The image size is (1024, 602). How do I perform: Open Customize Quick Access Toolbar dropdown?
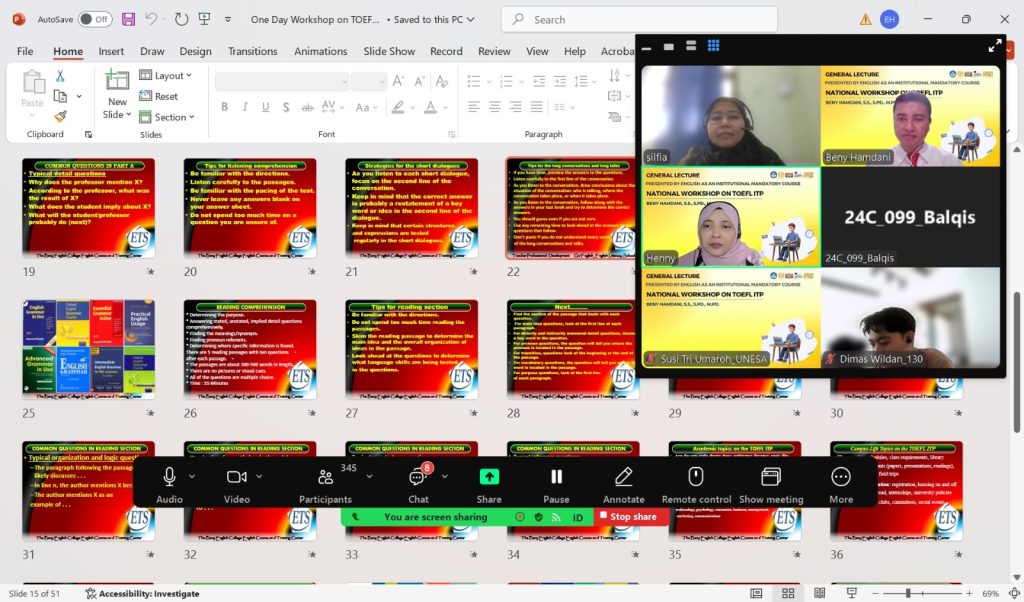[x=228, y=20]
